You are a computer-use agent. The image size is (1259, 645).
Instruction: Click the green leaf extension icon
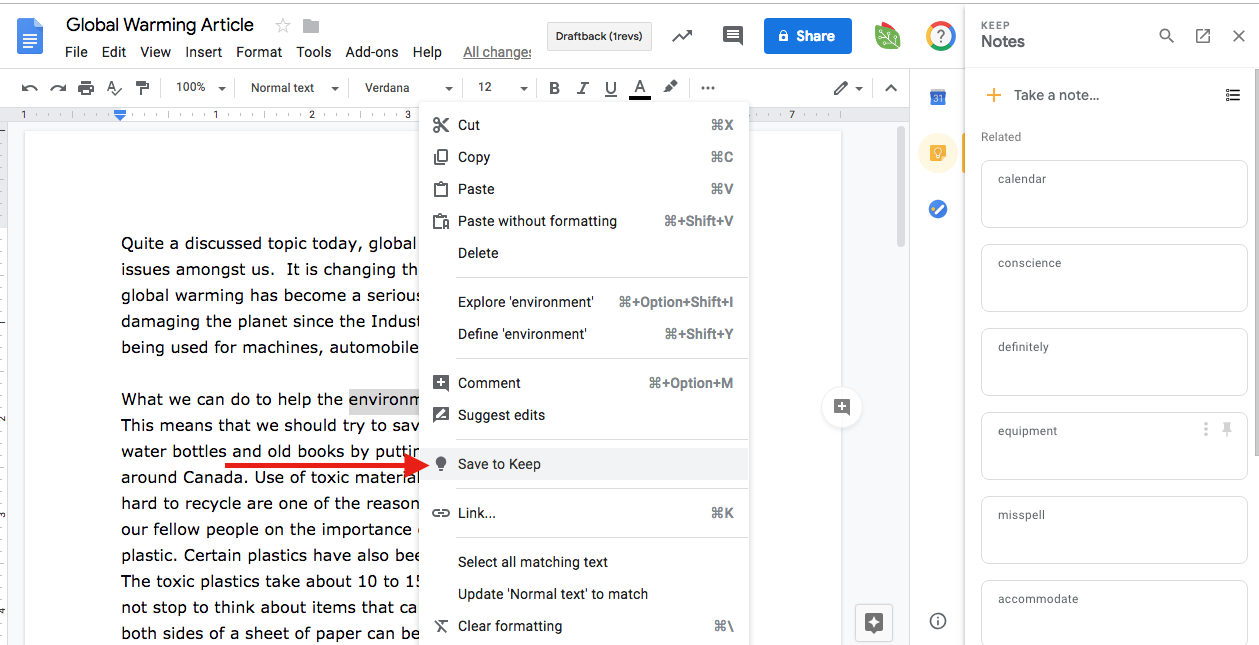[887, 36]
